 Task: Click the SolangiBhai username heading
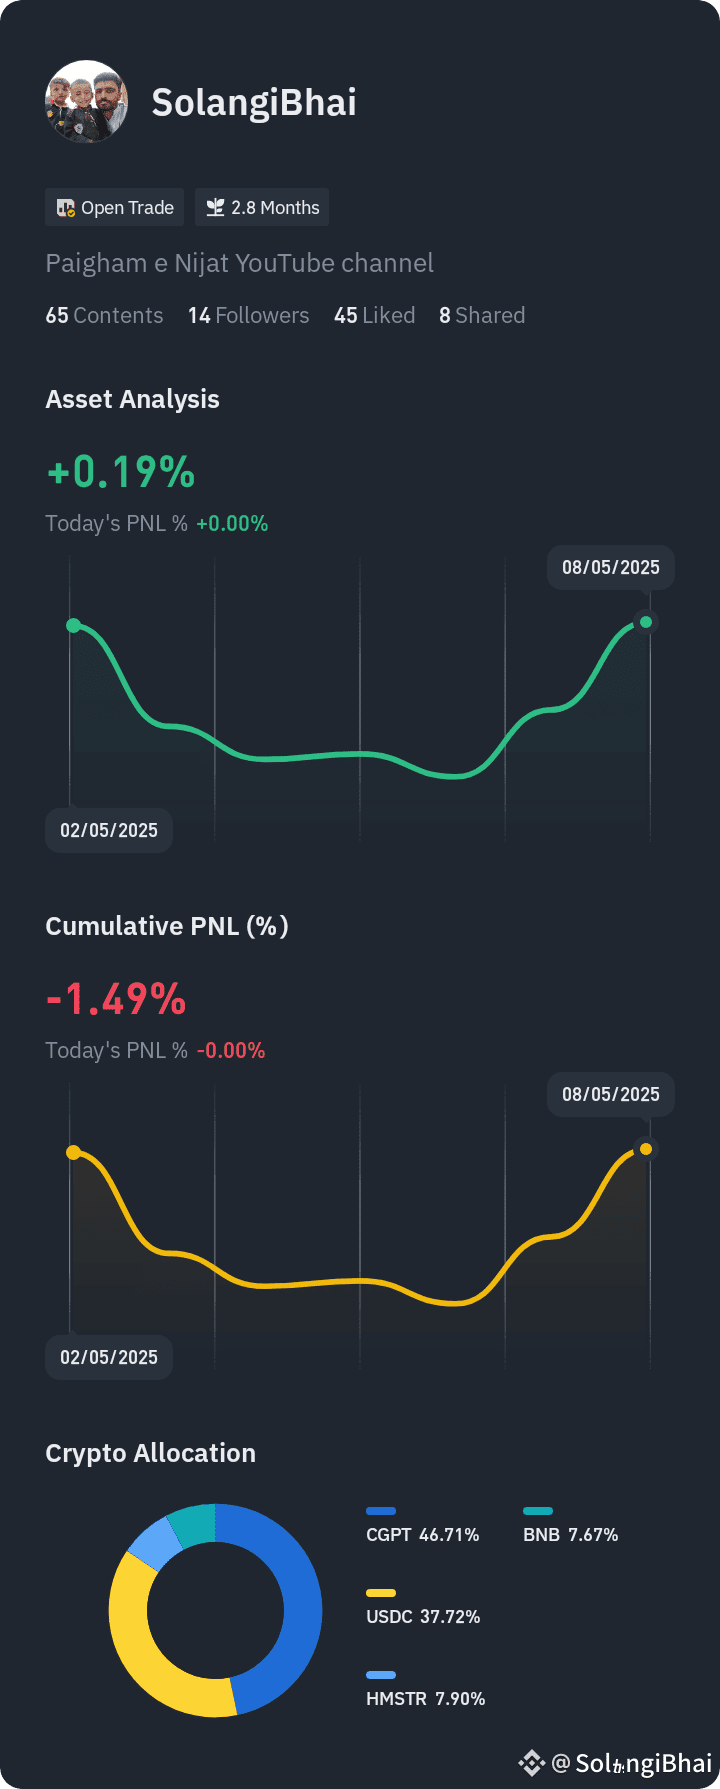(254, 102)
